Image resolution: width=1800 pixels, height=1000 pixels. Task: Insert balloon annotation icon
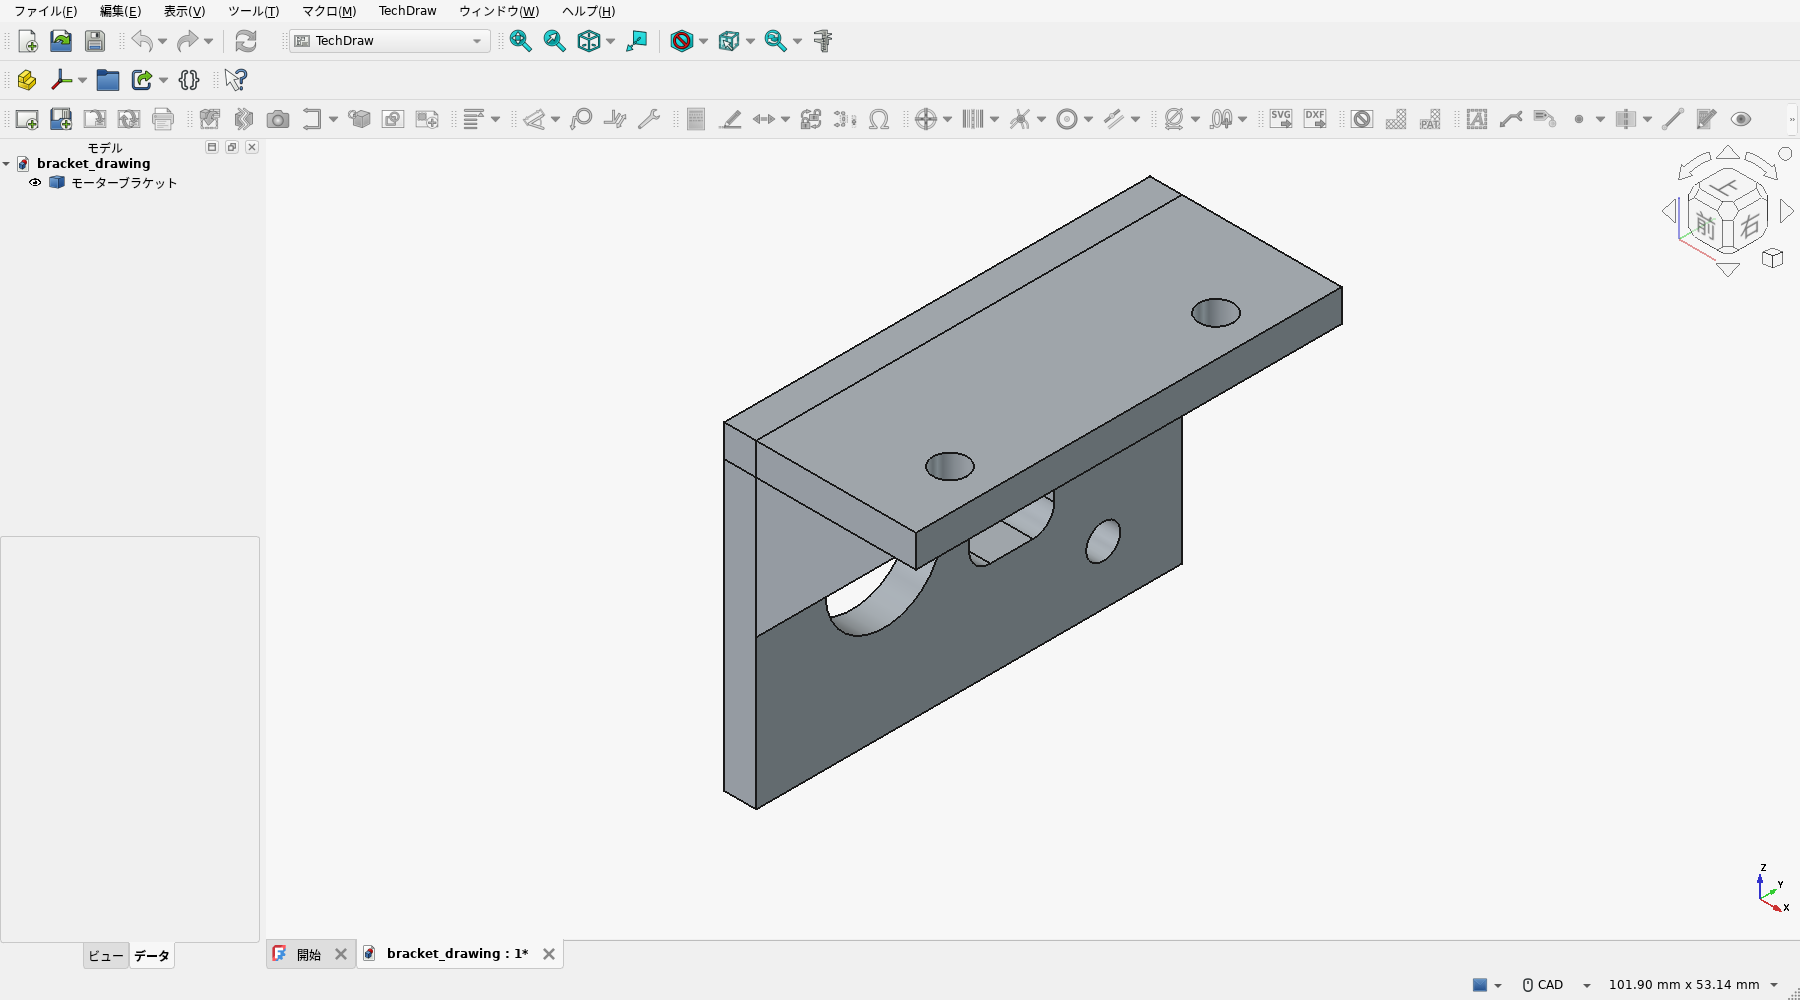tap(581, 119)
